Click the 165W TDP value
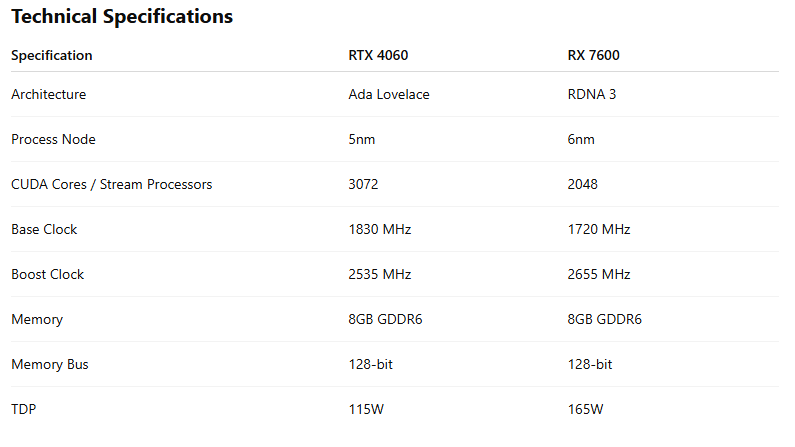Viewport: 795px width, 447px height. [x=586, y=409]
